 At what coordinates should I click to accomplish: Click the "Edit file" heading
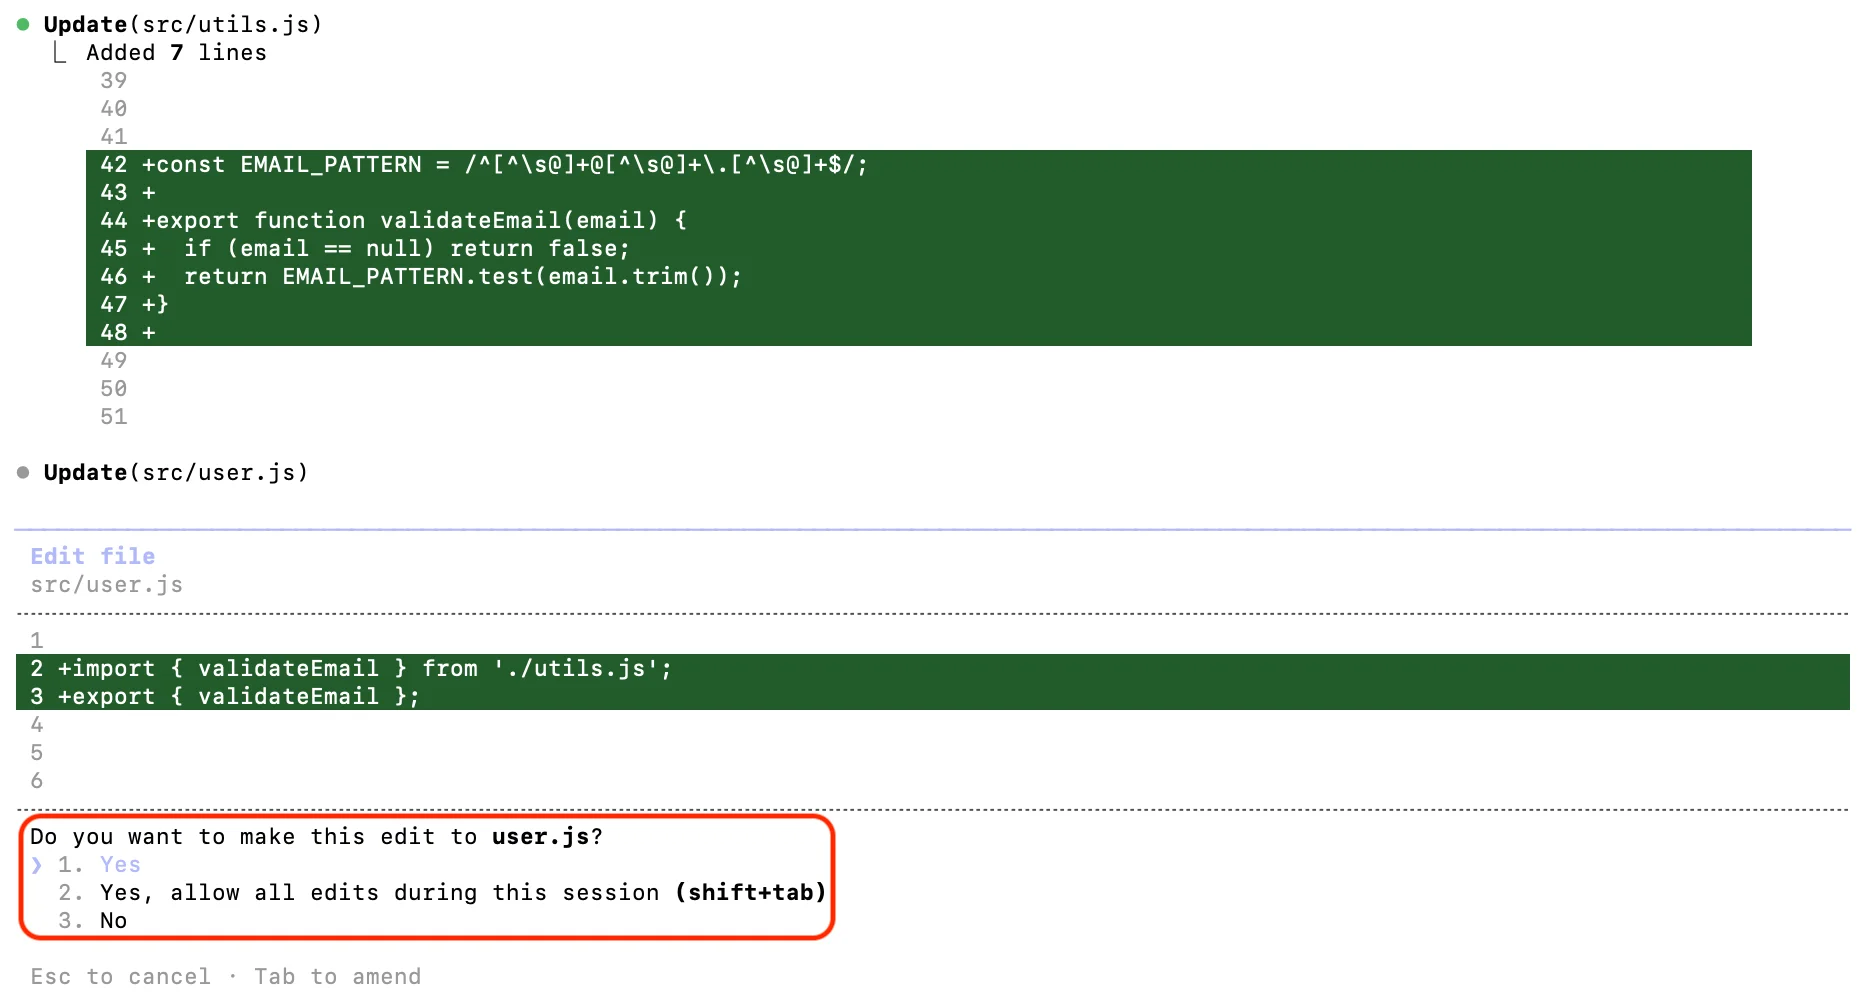[92, 556]
